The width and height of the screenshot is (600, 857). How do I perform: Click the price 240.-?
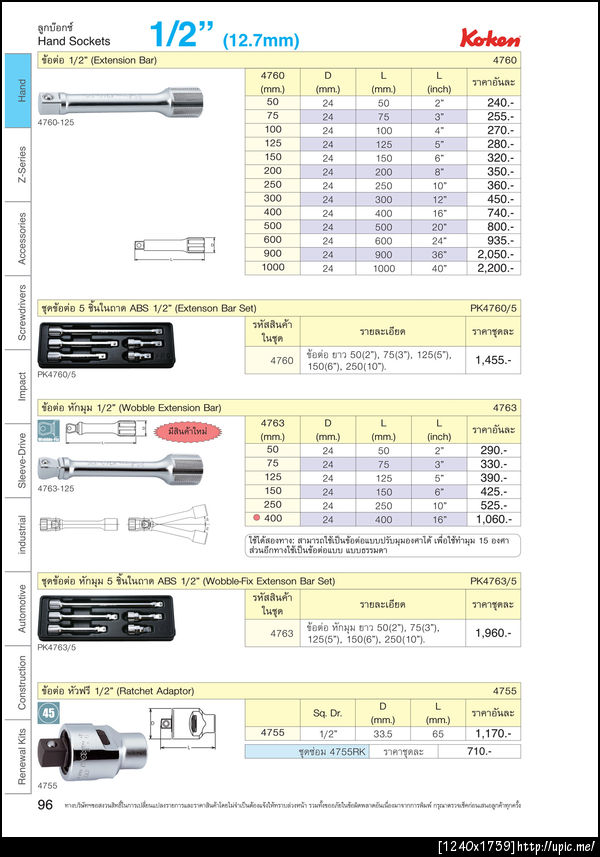coord(500,103)
